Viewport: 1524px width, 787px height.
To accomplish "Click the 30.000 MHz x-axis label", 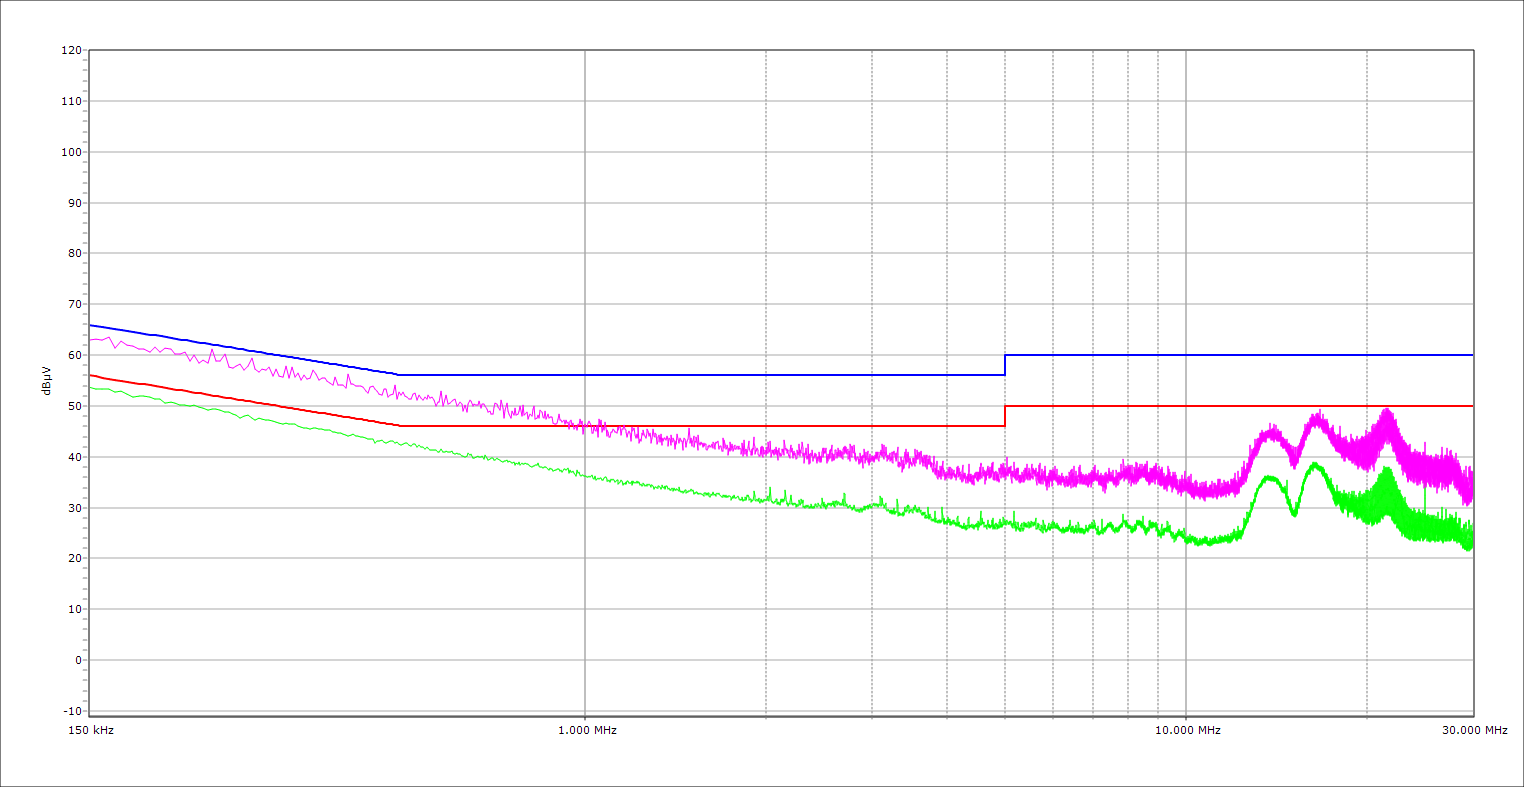I will [1474, 730].
